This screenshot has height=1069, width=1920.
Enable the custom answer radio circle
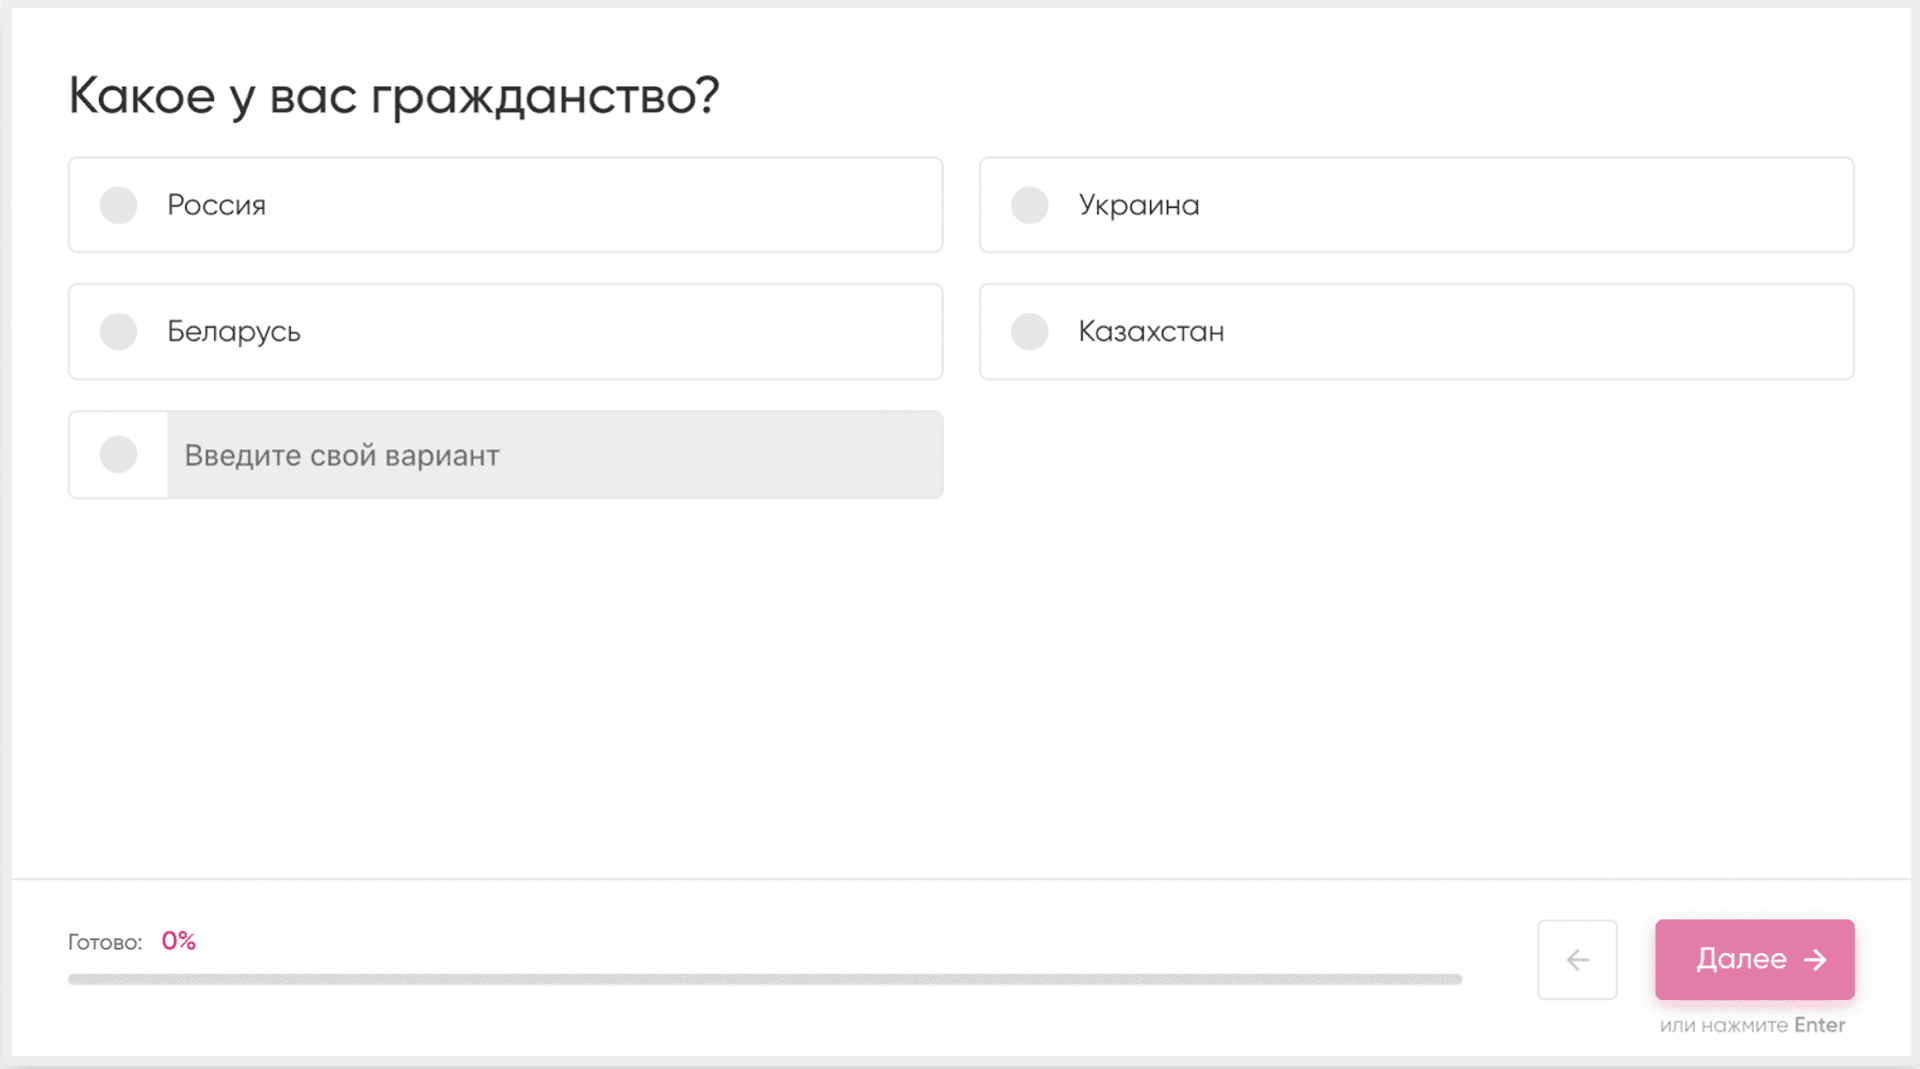tap(118, 455)
